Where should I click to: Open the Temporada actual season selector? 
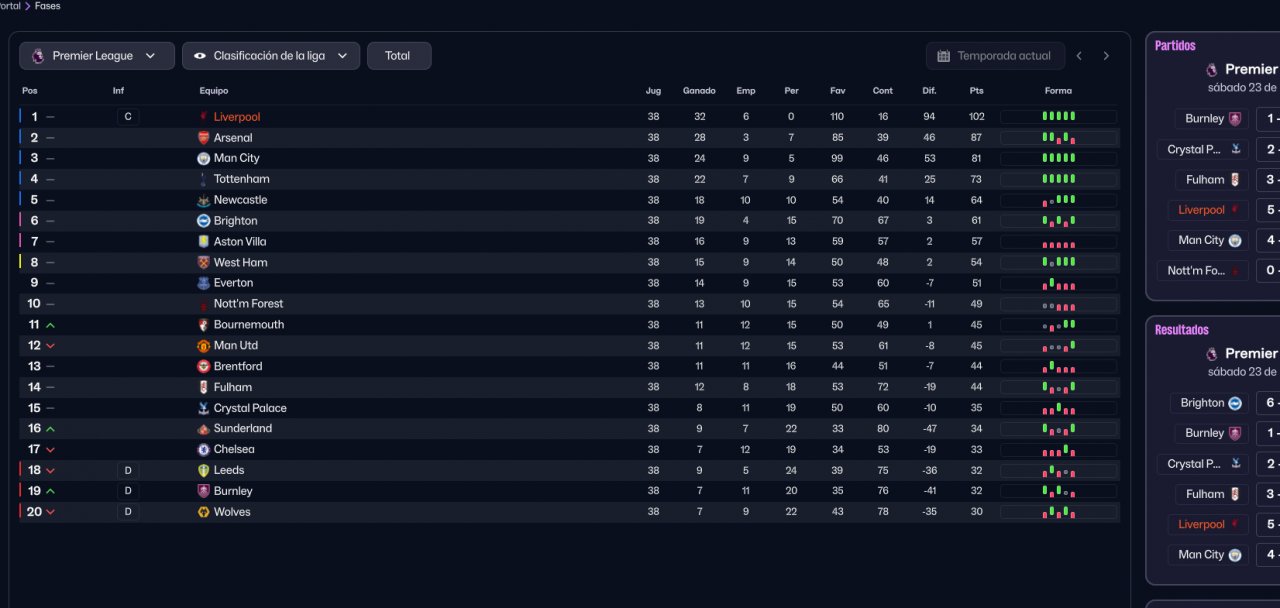coord(994,56)
